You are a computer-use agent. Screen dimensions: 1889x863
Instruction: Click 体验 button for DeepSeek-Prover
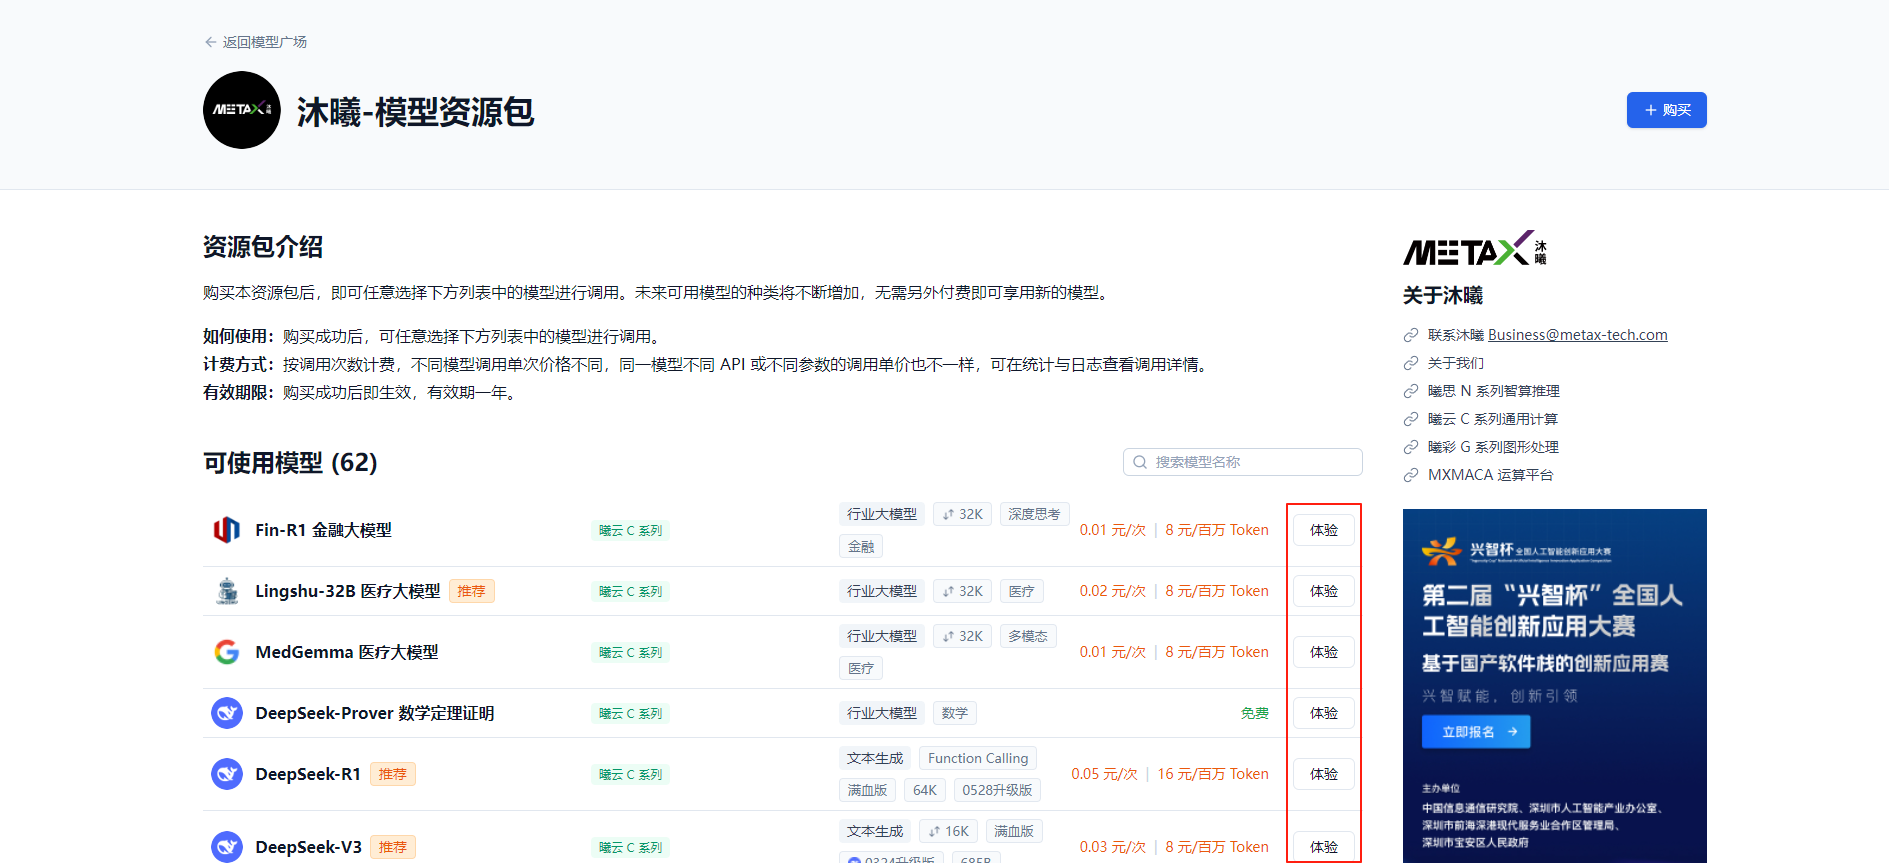point(1324,713)
